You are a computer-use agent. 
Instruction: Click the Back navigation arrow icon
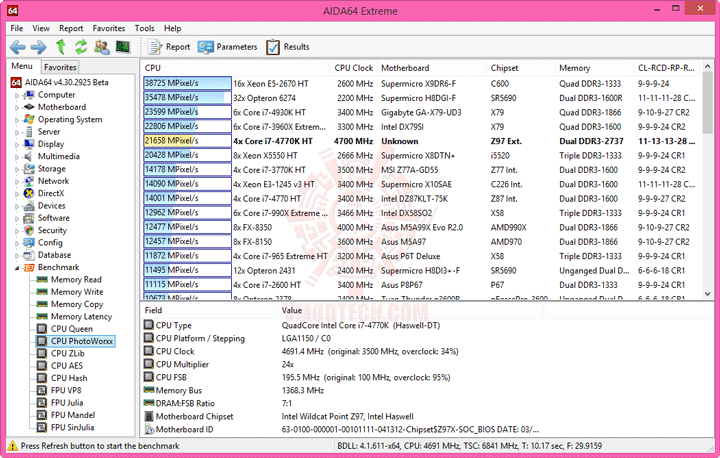tap(17, 47)
